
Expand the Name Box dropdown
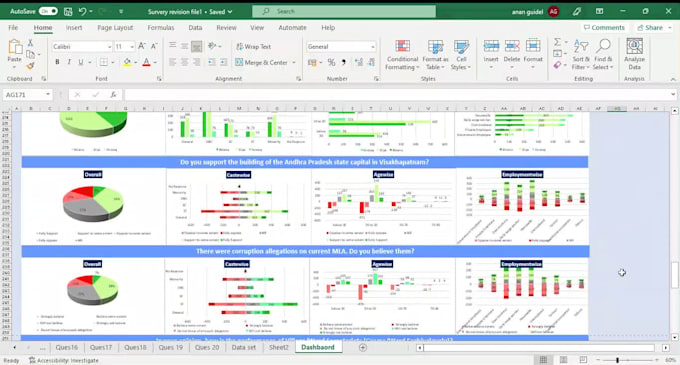48,95
